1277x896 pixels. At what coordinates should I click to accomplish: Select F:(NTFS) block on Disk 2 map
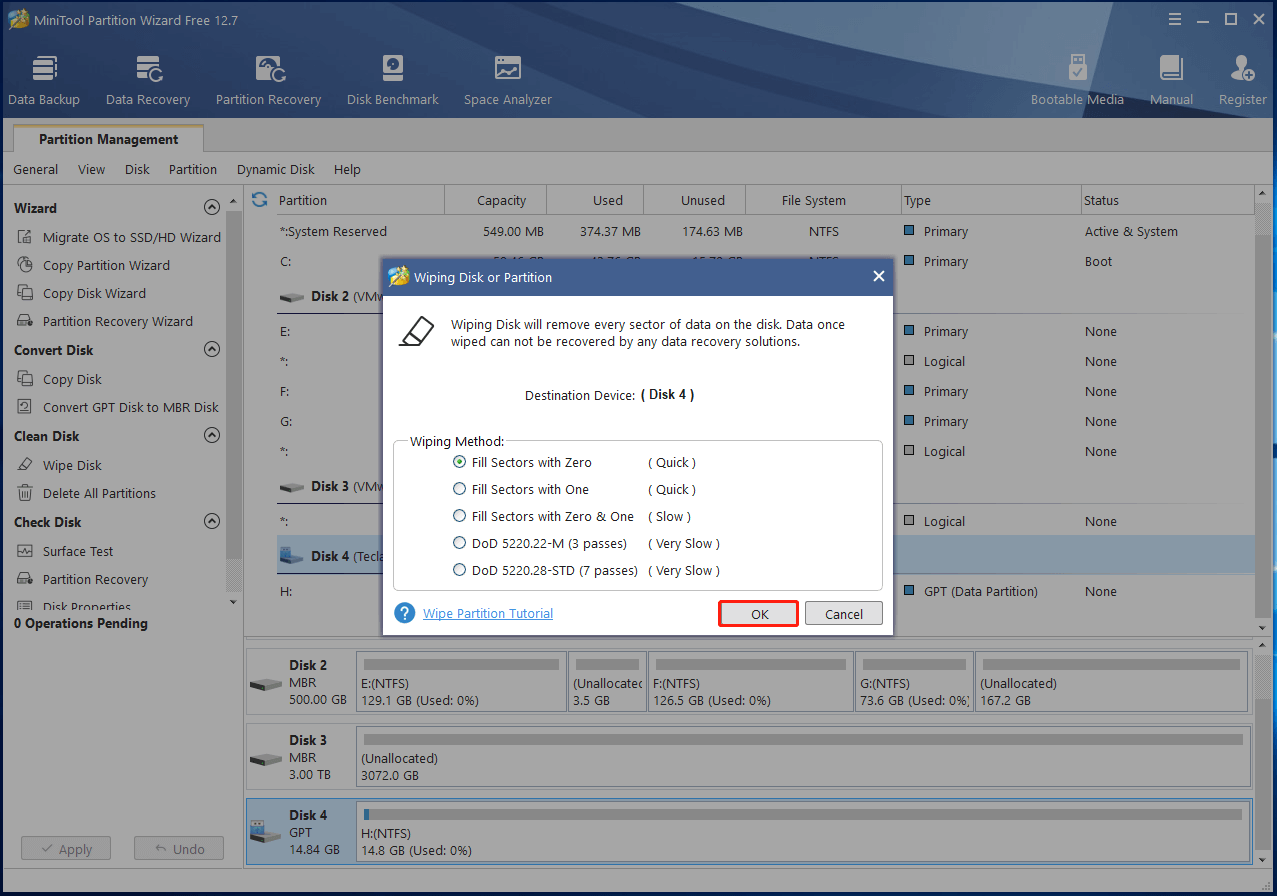pyautogui.click(x=751, y=682)
